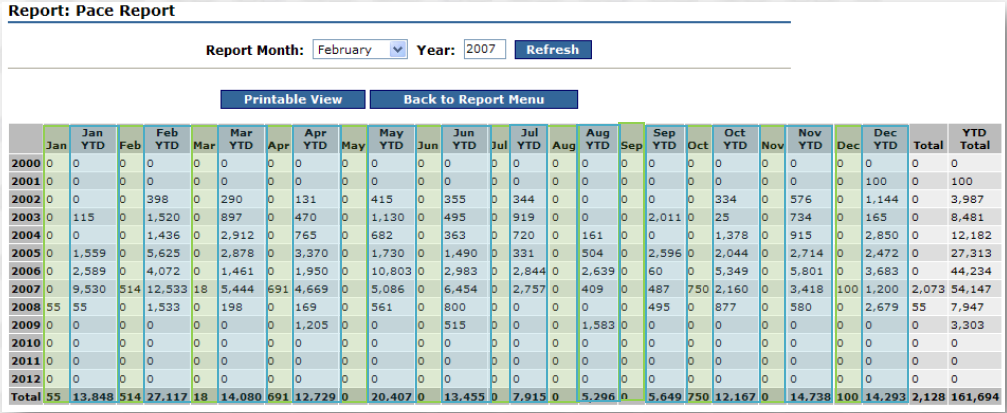The height and width of the screenshot is (413, 1007).
Task: Click the 20,407 May YTD total
Action: [390, 397]
